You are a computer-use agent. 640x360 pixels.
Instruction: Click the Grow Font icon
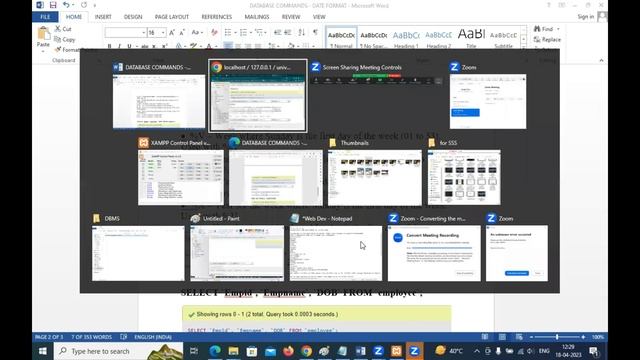pos(172,33)
